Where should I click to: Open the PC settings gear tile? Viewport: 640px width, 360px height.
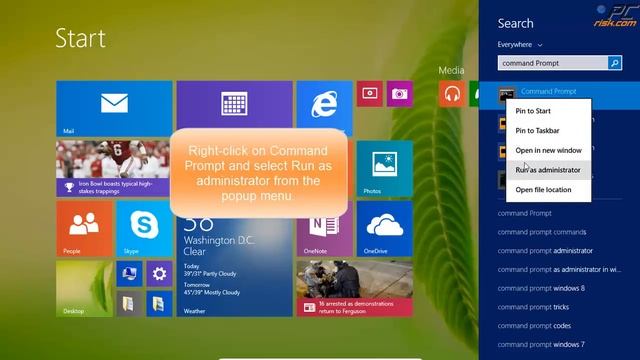pyautogui.click(x=159, y=273)
